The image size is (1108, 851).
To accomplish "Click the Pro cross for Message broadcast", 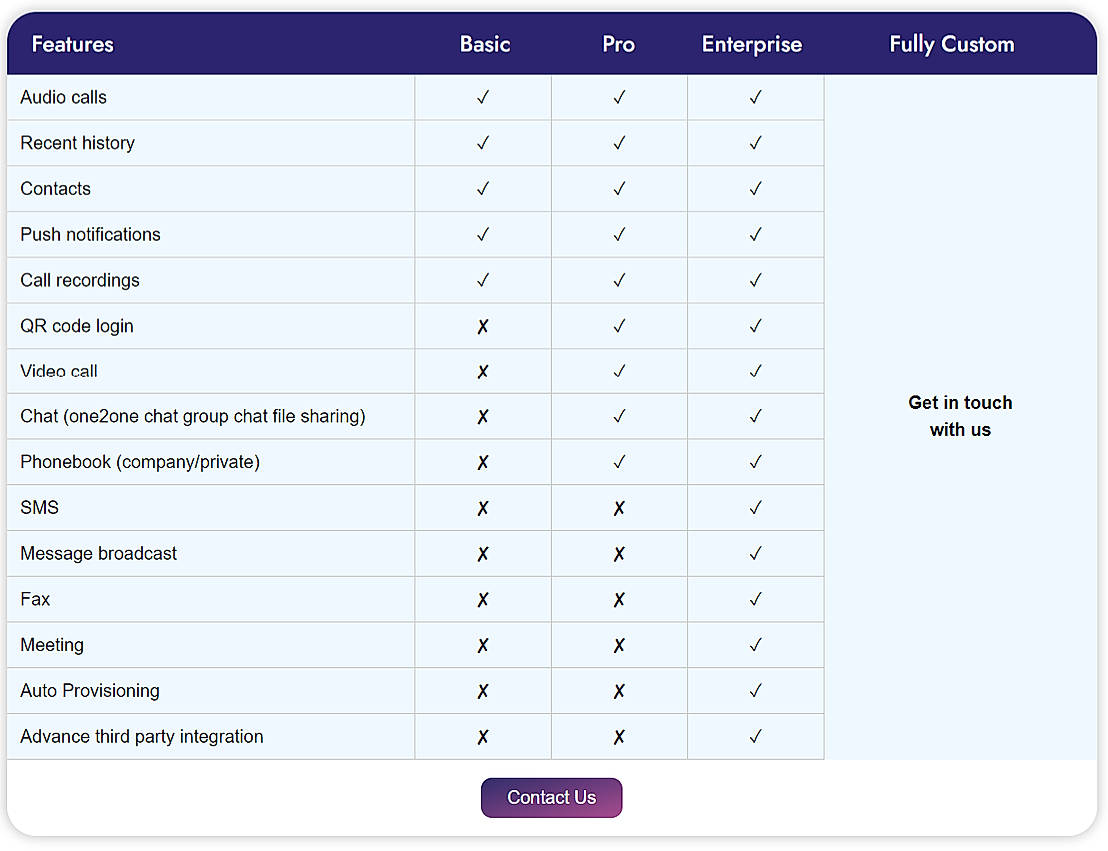I will [619, 554].
